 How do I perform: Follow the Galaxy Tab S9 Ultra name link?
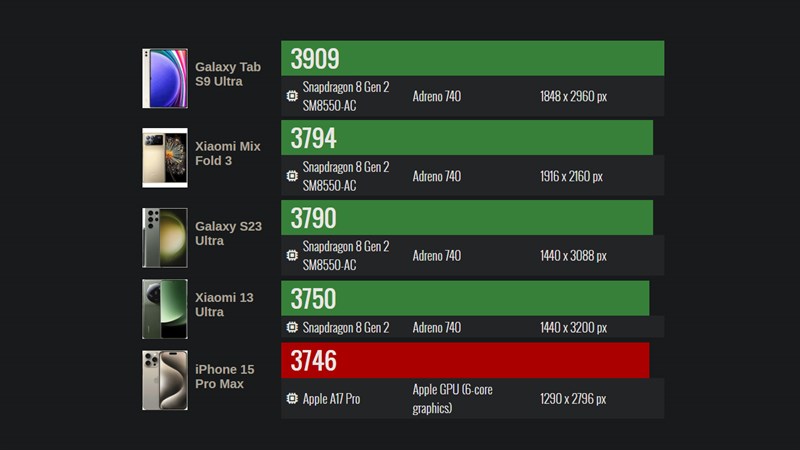(228, 74)
